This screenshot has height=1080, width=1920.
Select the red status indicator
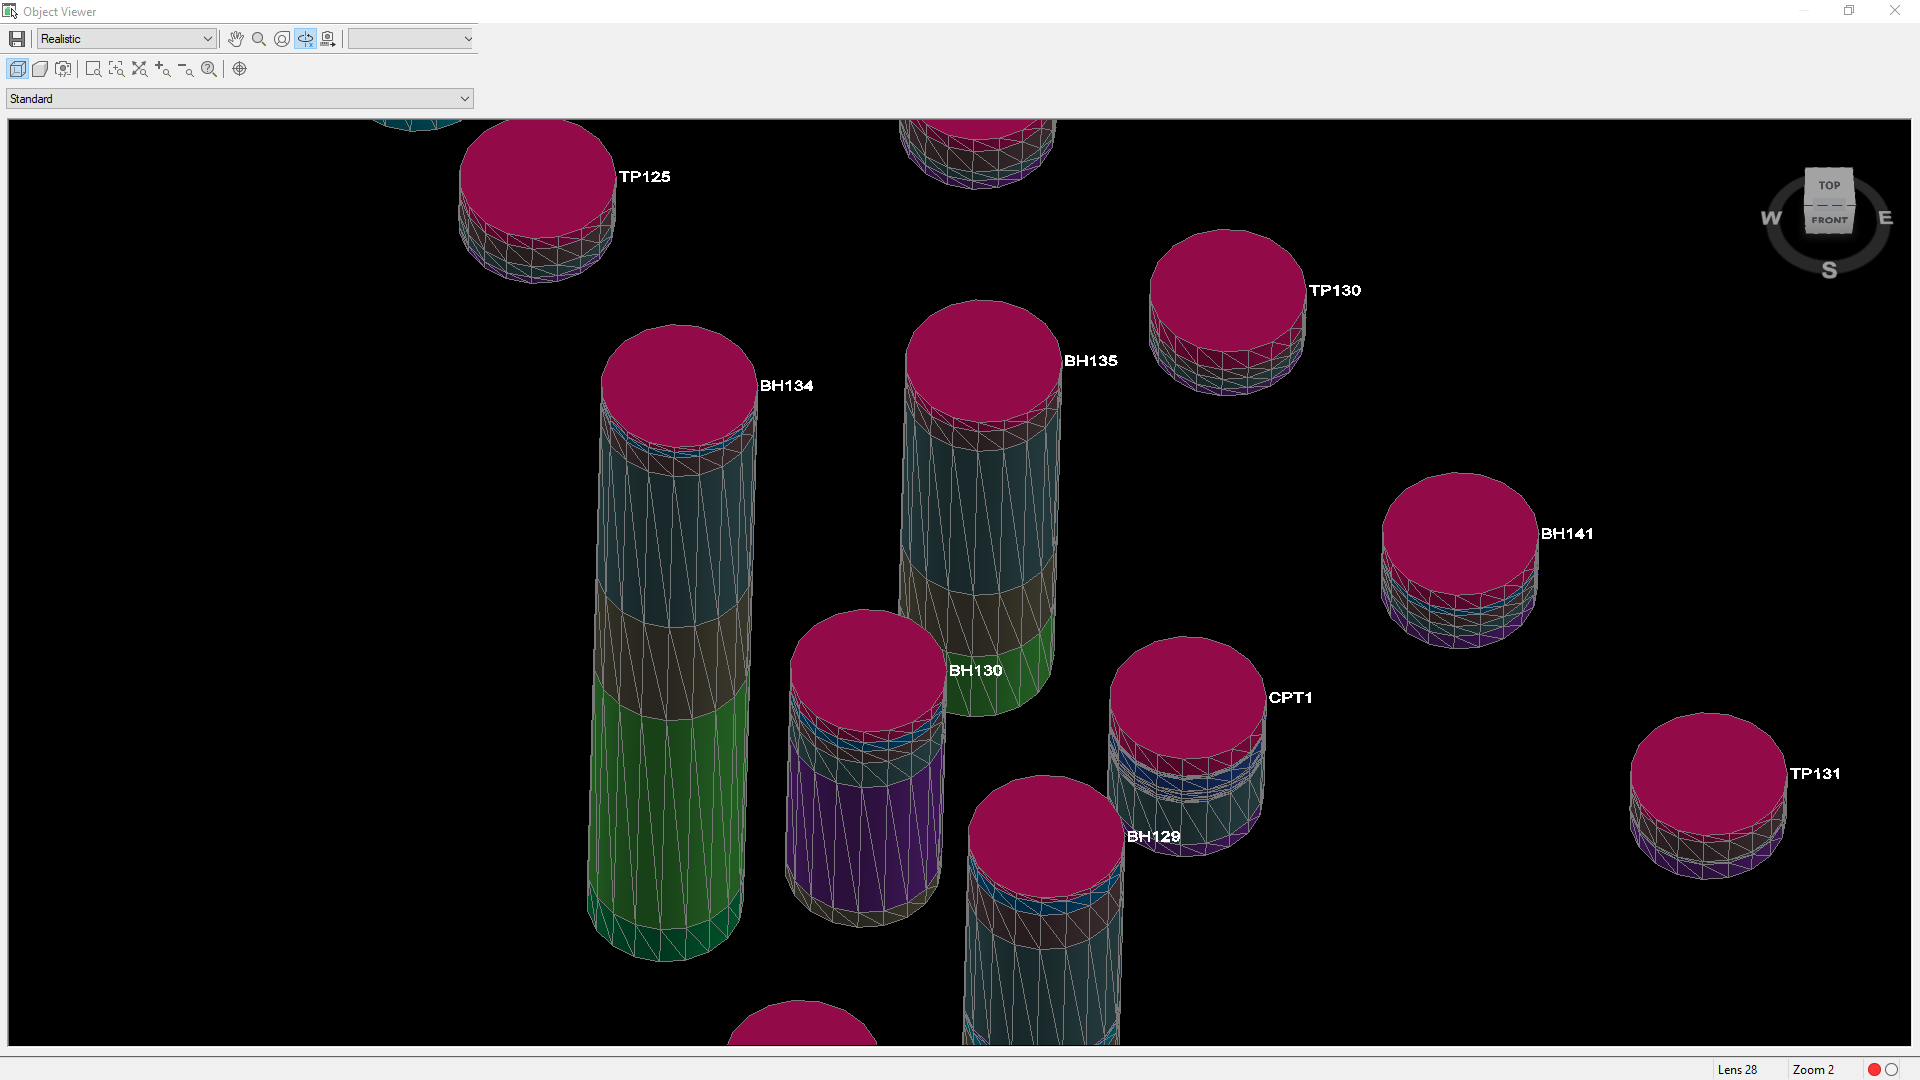click(1873, 1069)
